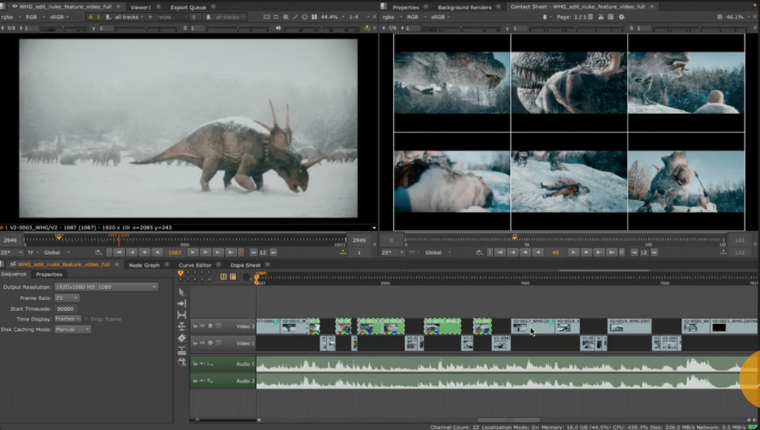The image size is (760, 430).
Task: Switch to the Export Queue tab
Action: point(188,7)
